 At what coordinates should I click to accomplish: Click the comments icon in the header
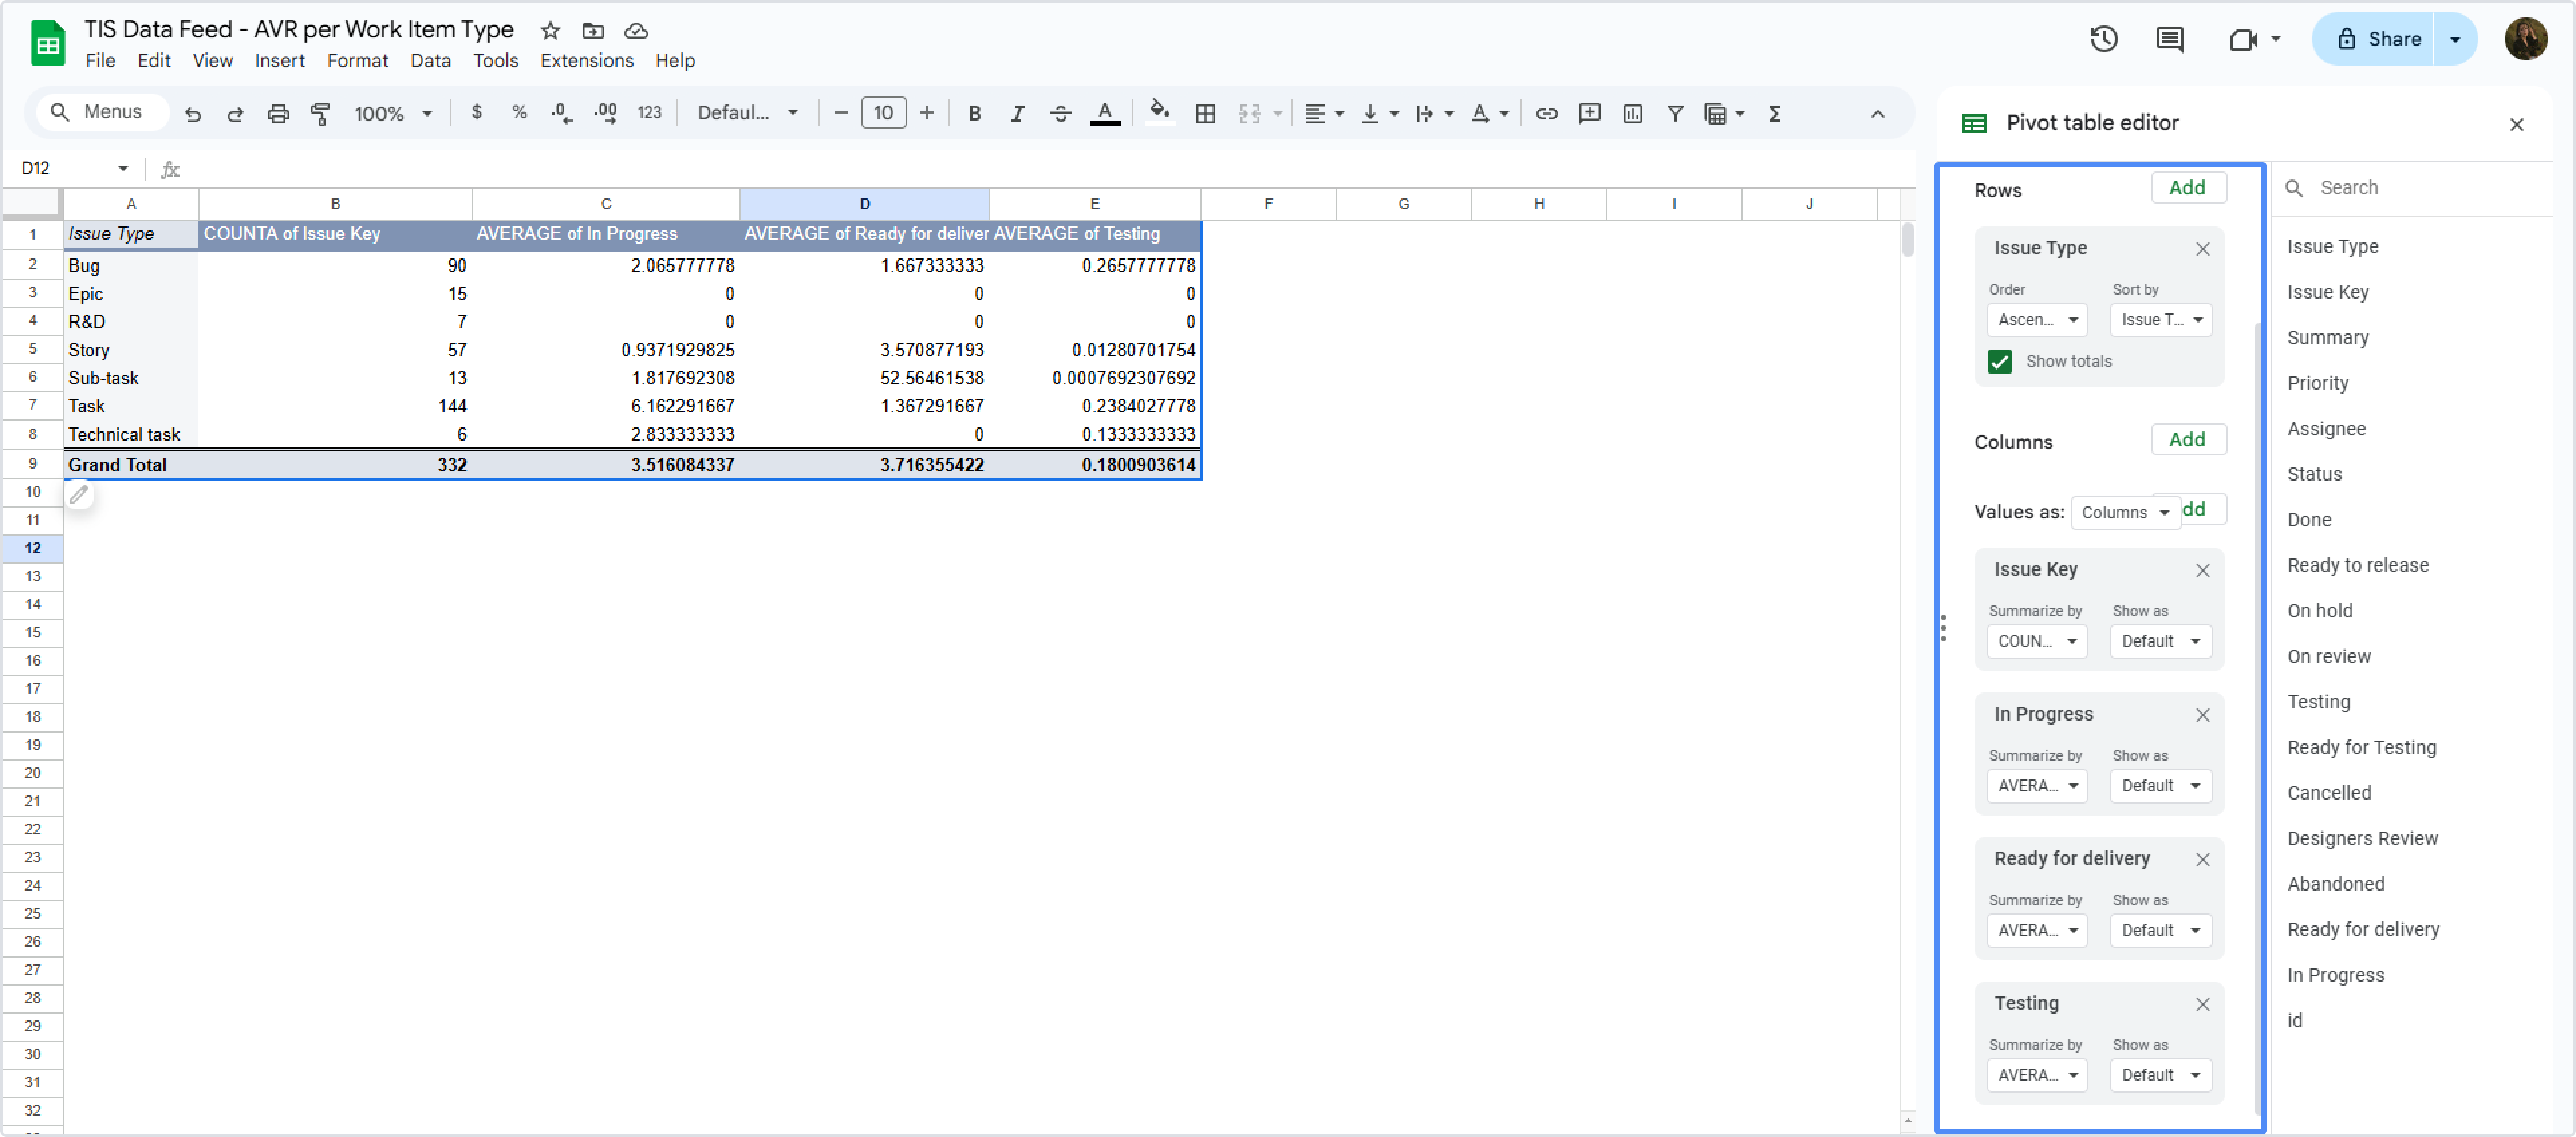coord(2169,39)
